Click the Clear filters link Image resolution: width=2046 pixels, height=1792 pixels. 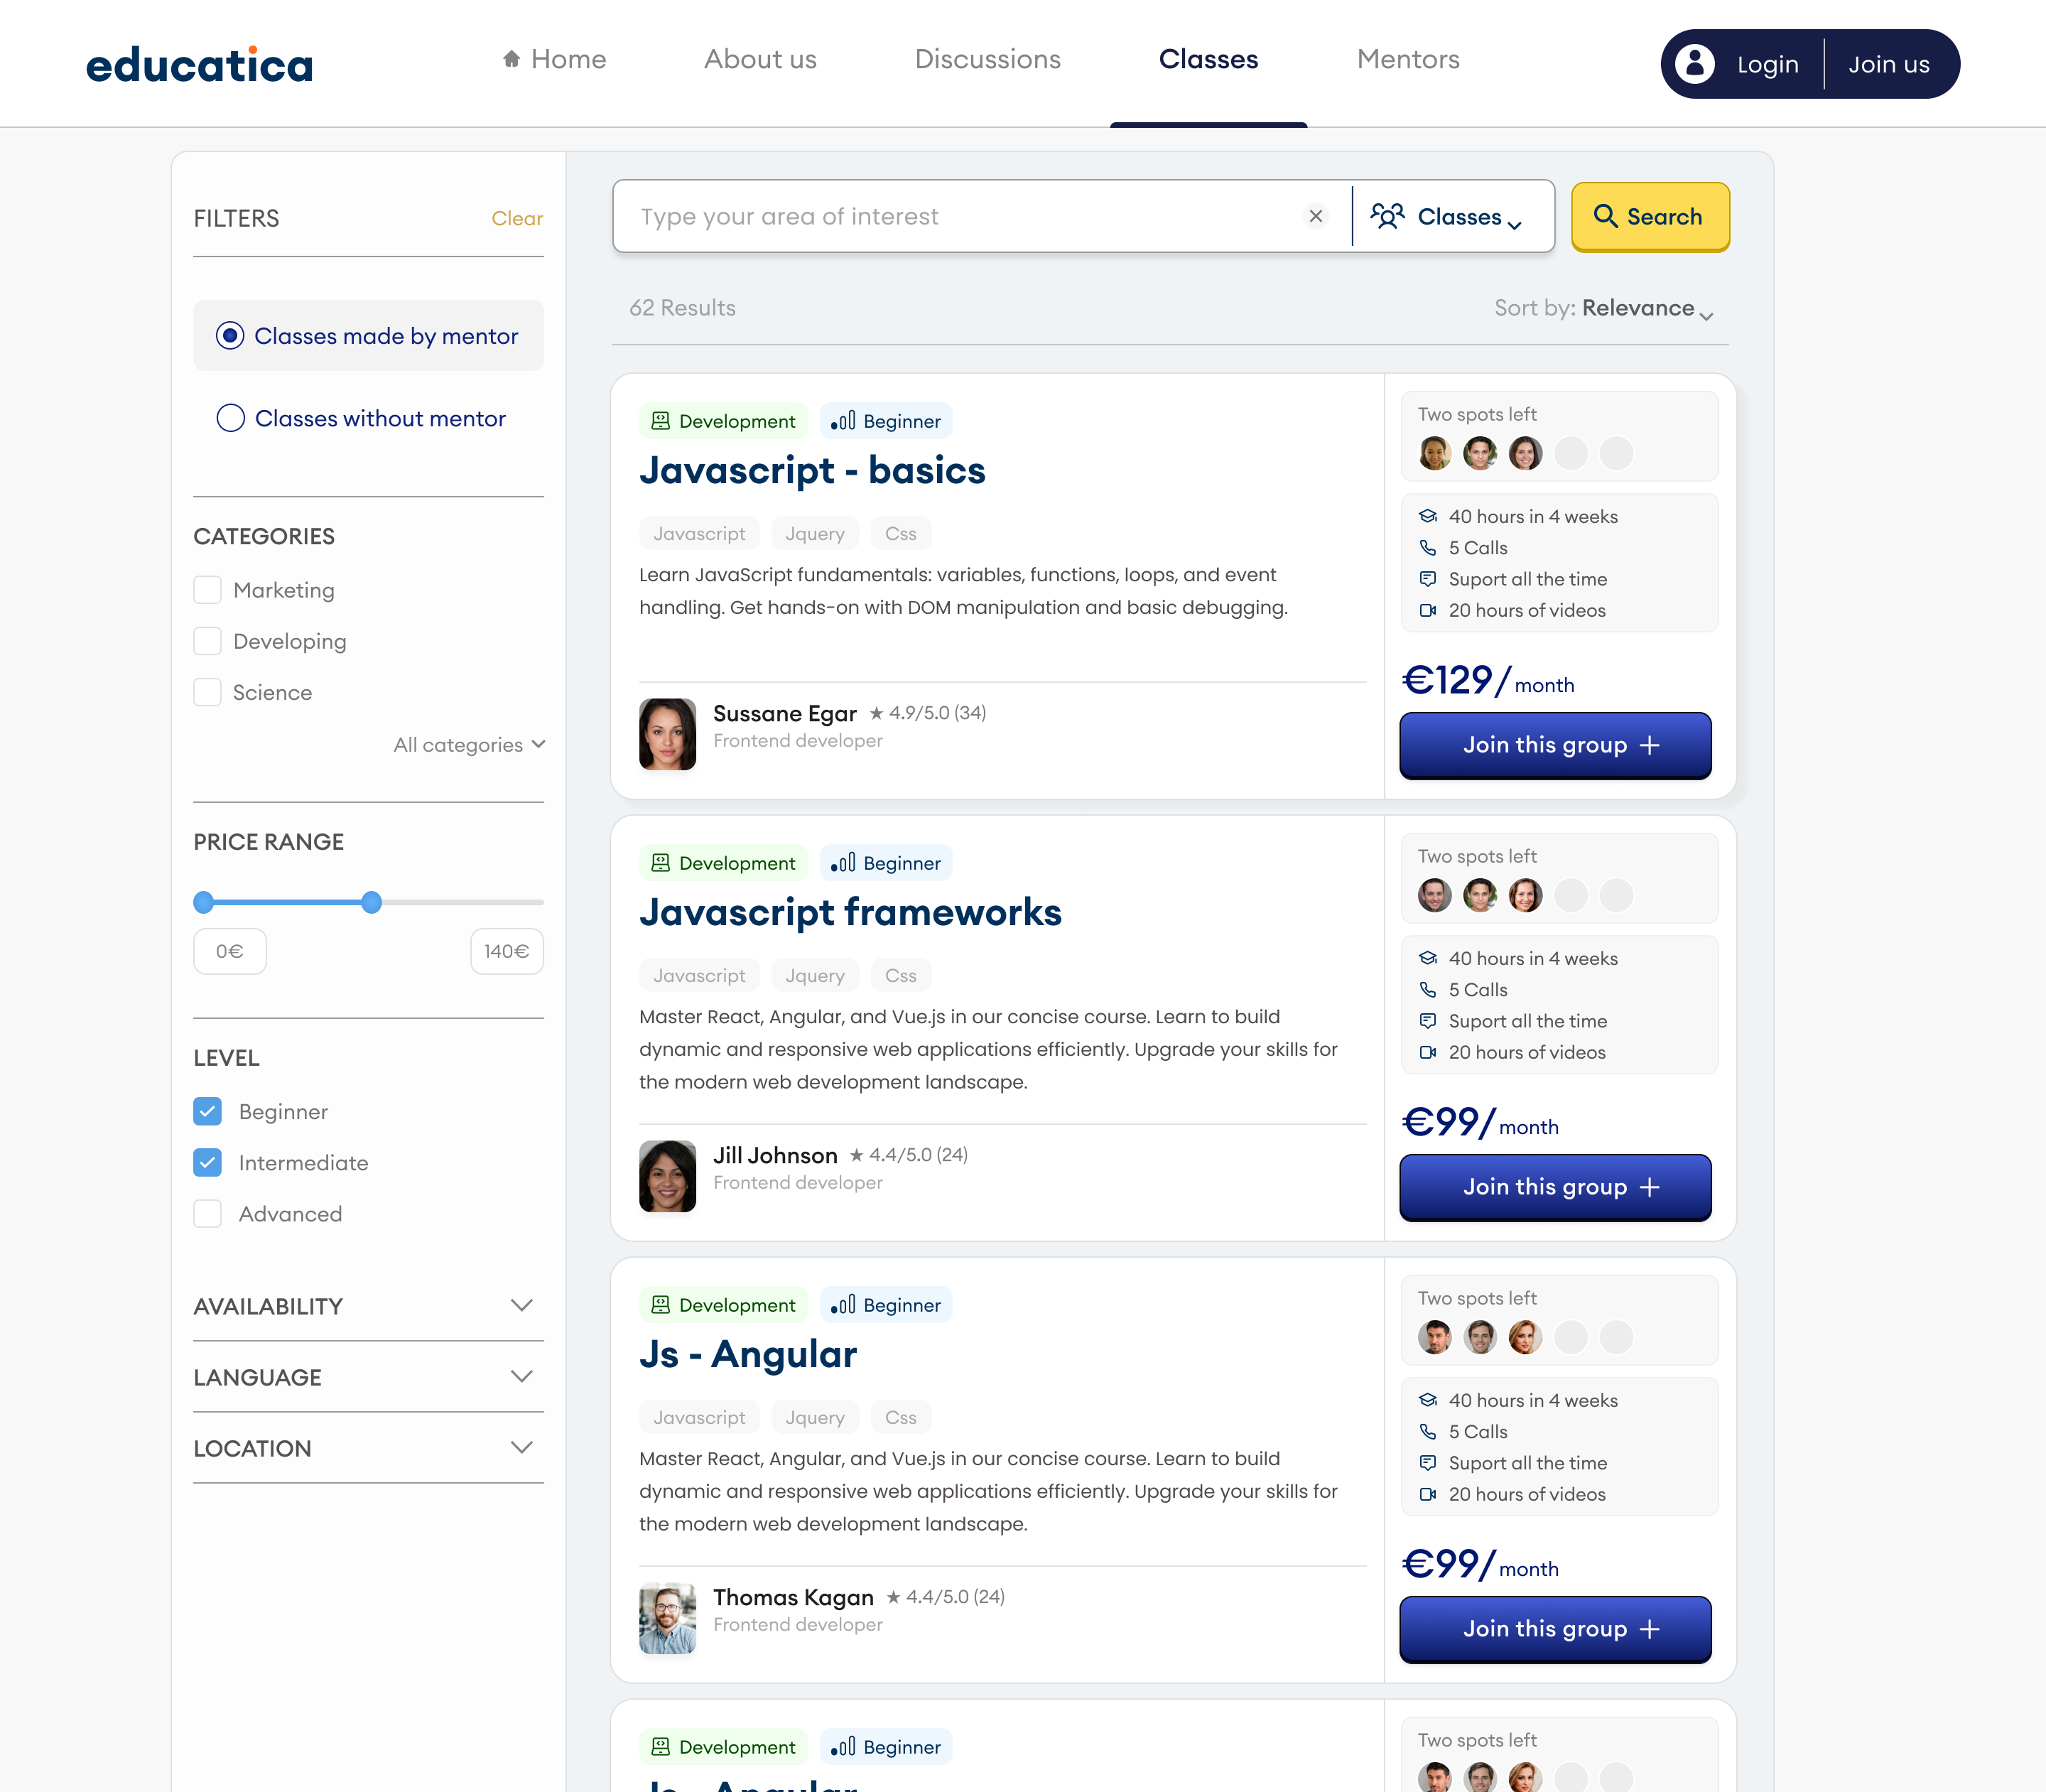(517, 218)
